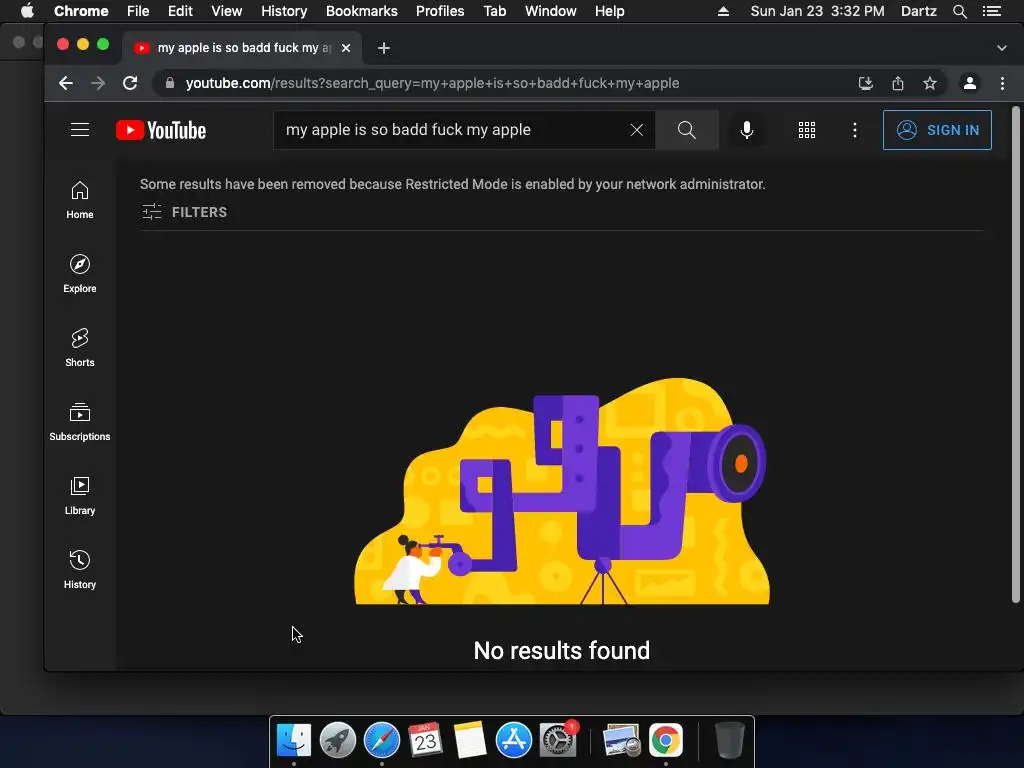Open Notes from the Dock
The height and width of the screenshot is (768, 1024).
point(470,739)
